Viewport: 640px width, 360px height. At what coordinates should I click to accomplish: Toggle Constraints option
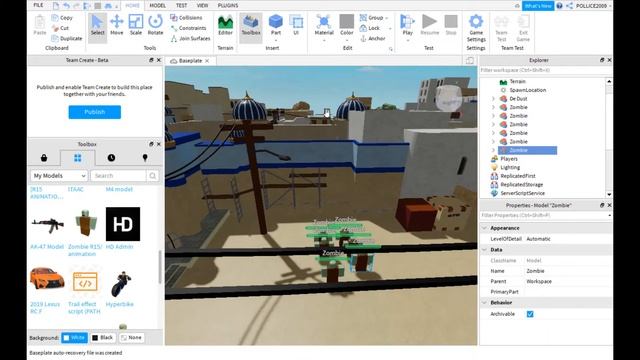[188, 28]
